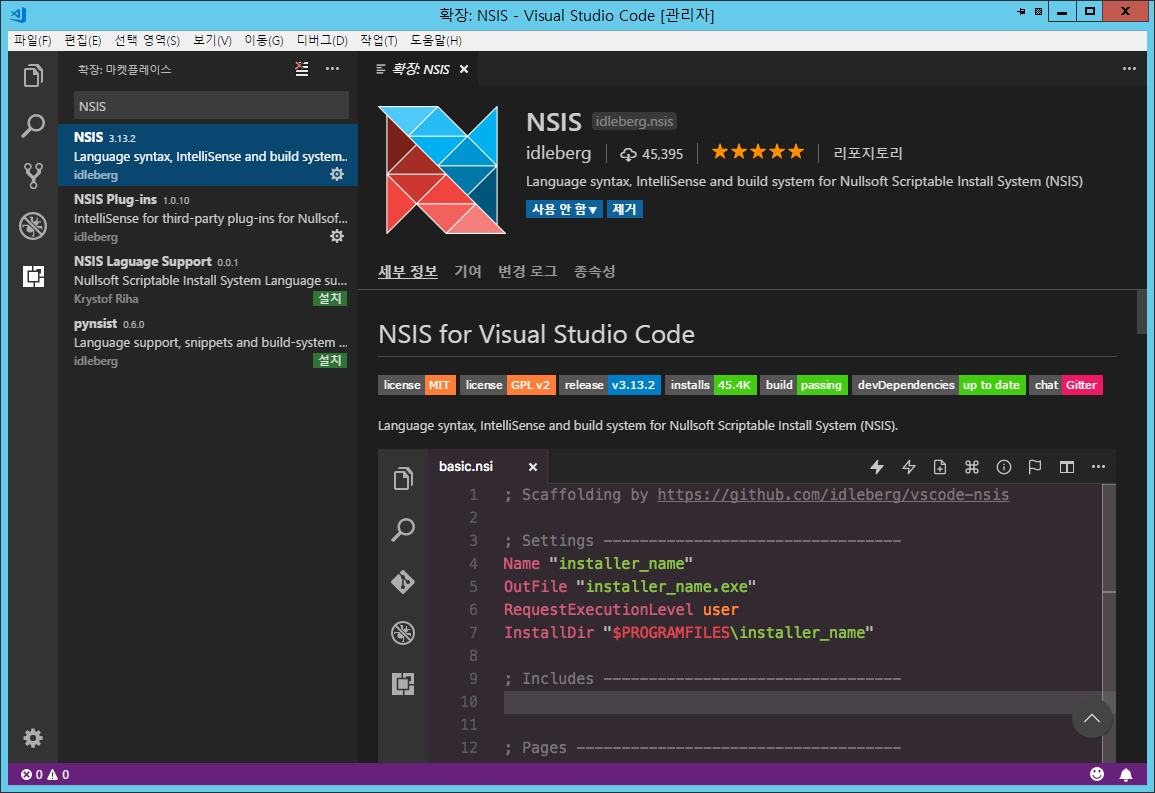The width and height of the screenshot is (1155, 793).
Task: Click the feedback smiley in status bar
Action: pyautogui.click(x=1097, y=774)
